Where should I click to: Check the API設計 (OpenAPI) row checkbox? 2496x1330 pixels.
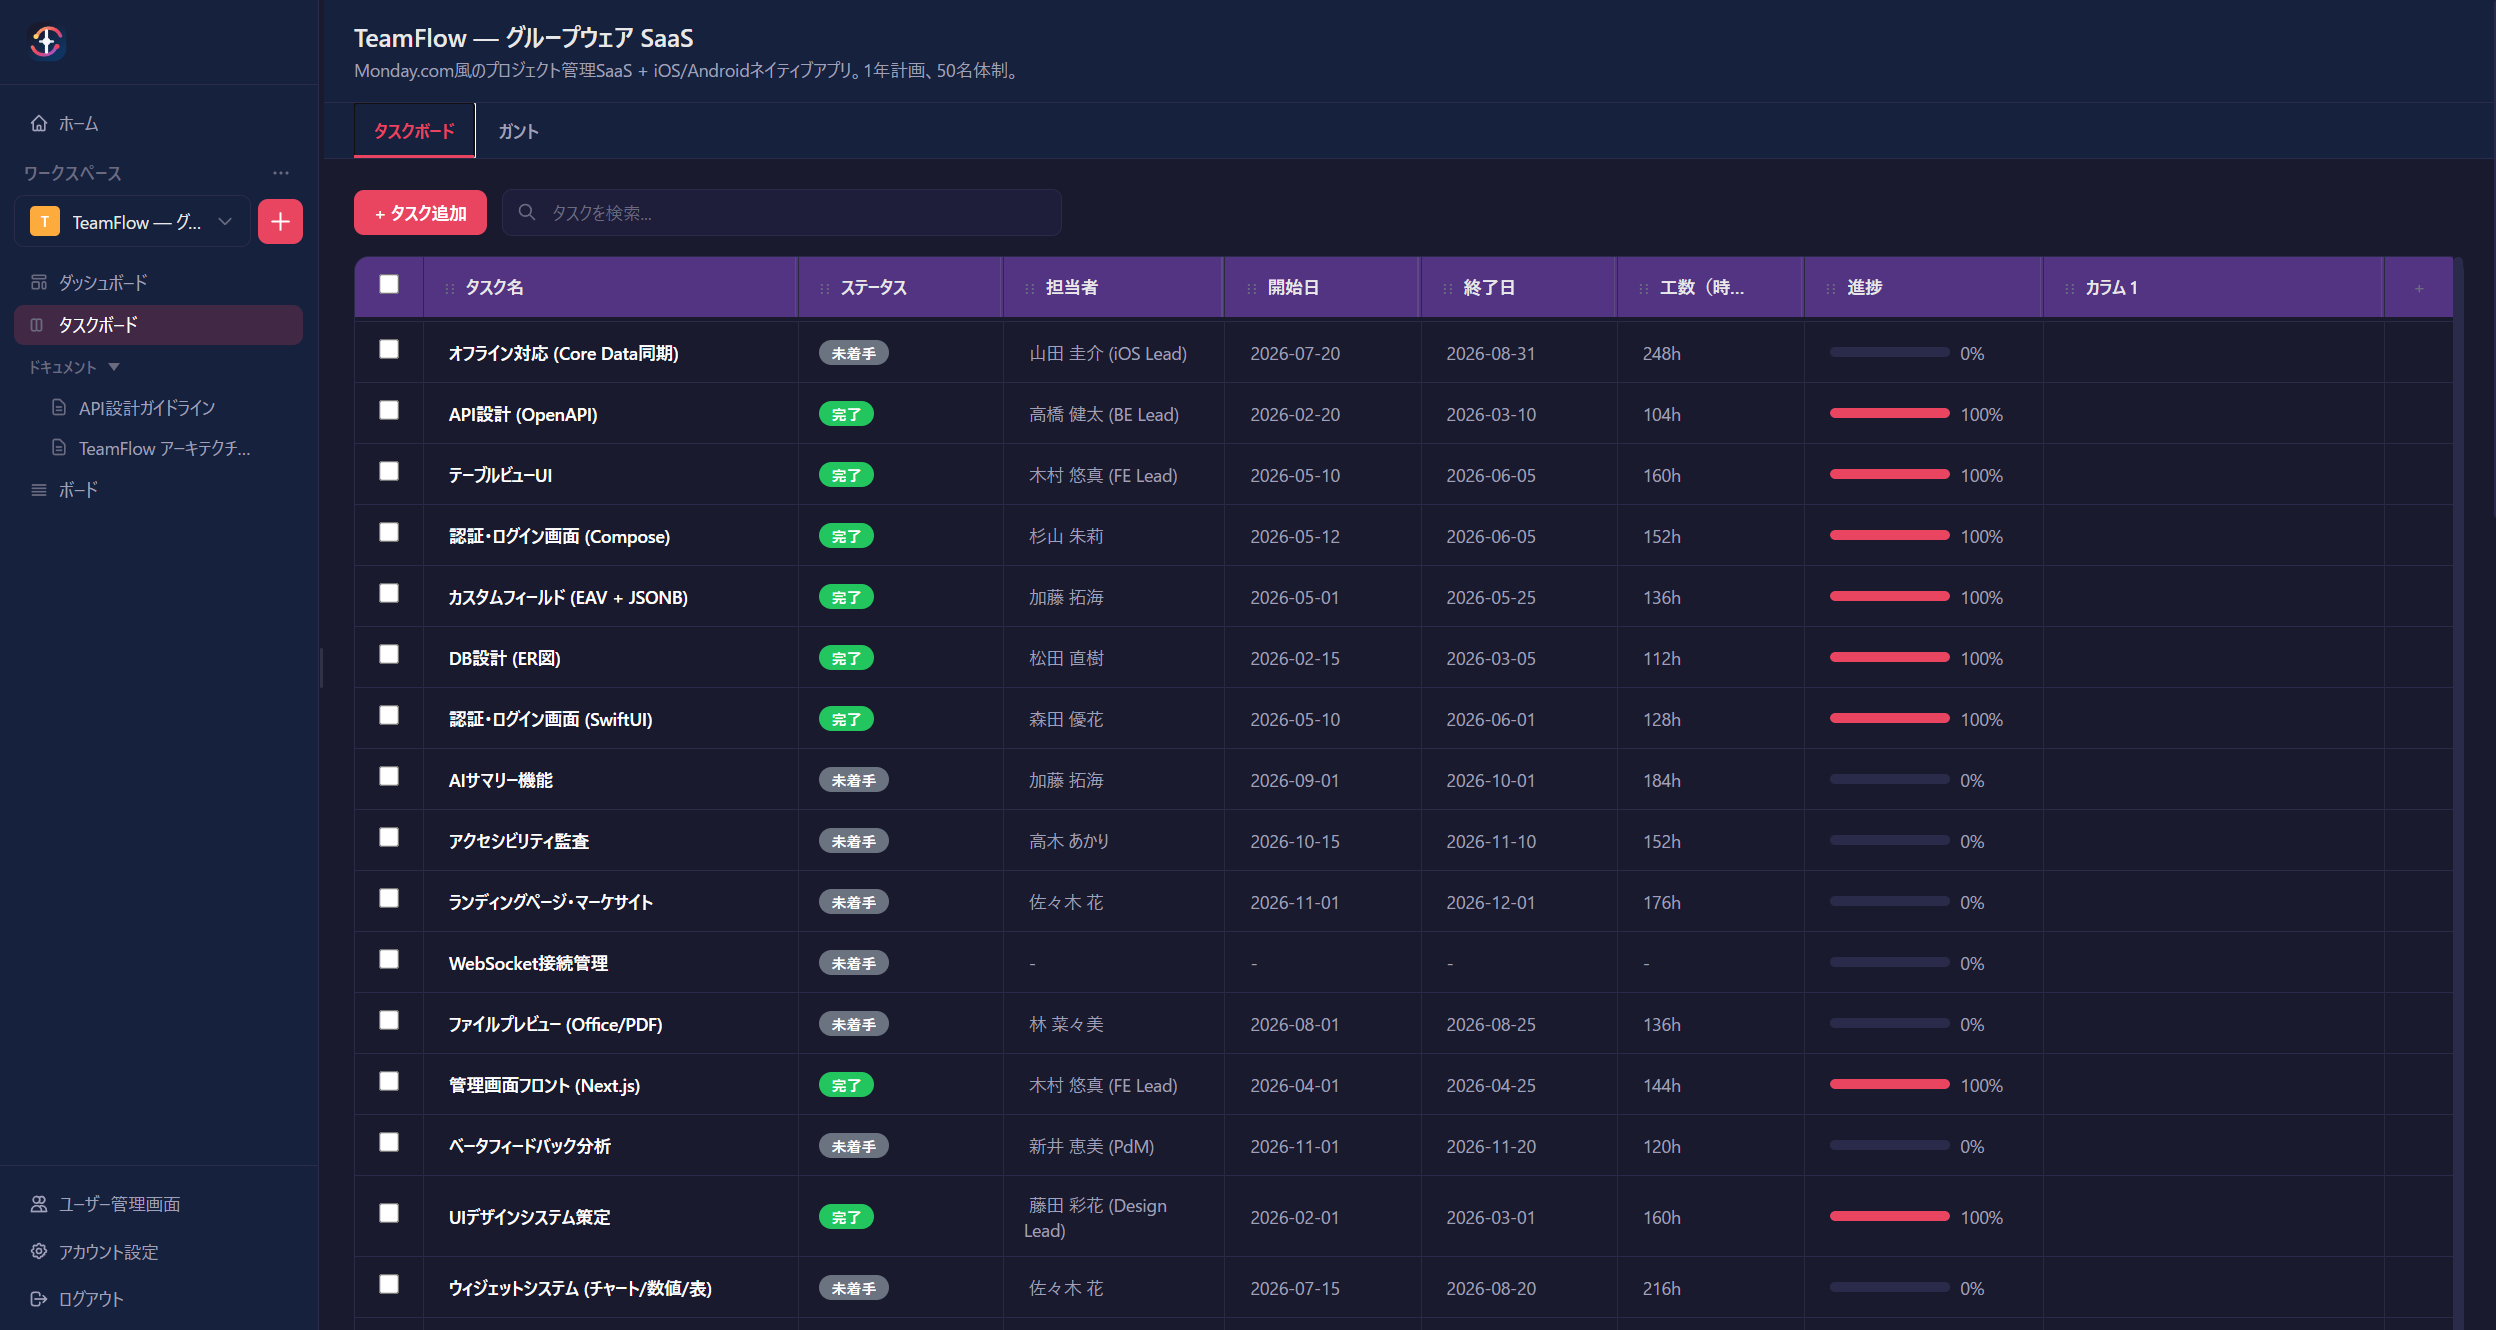pyautogui.click(x=389, y=410)
